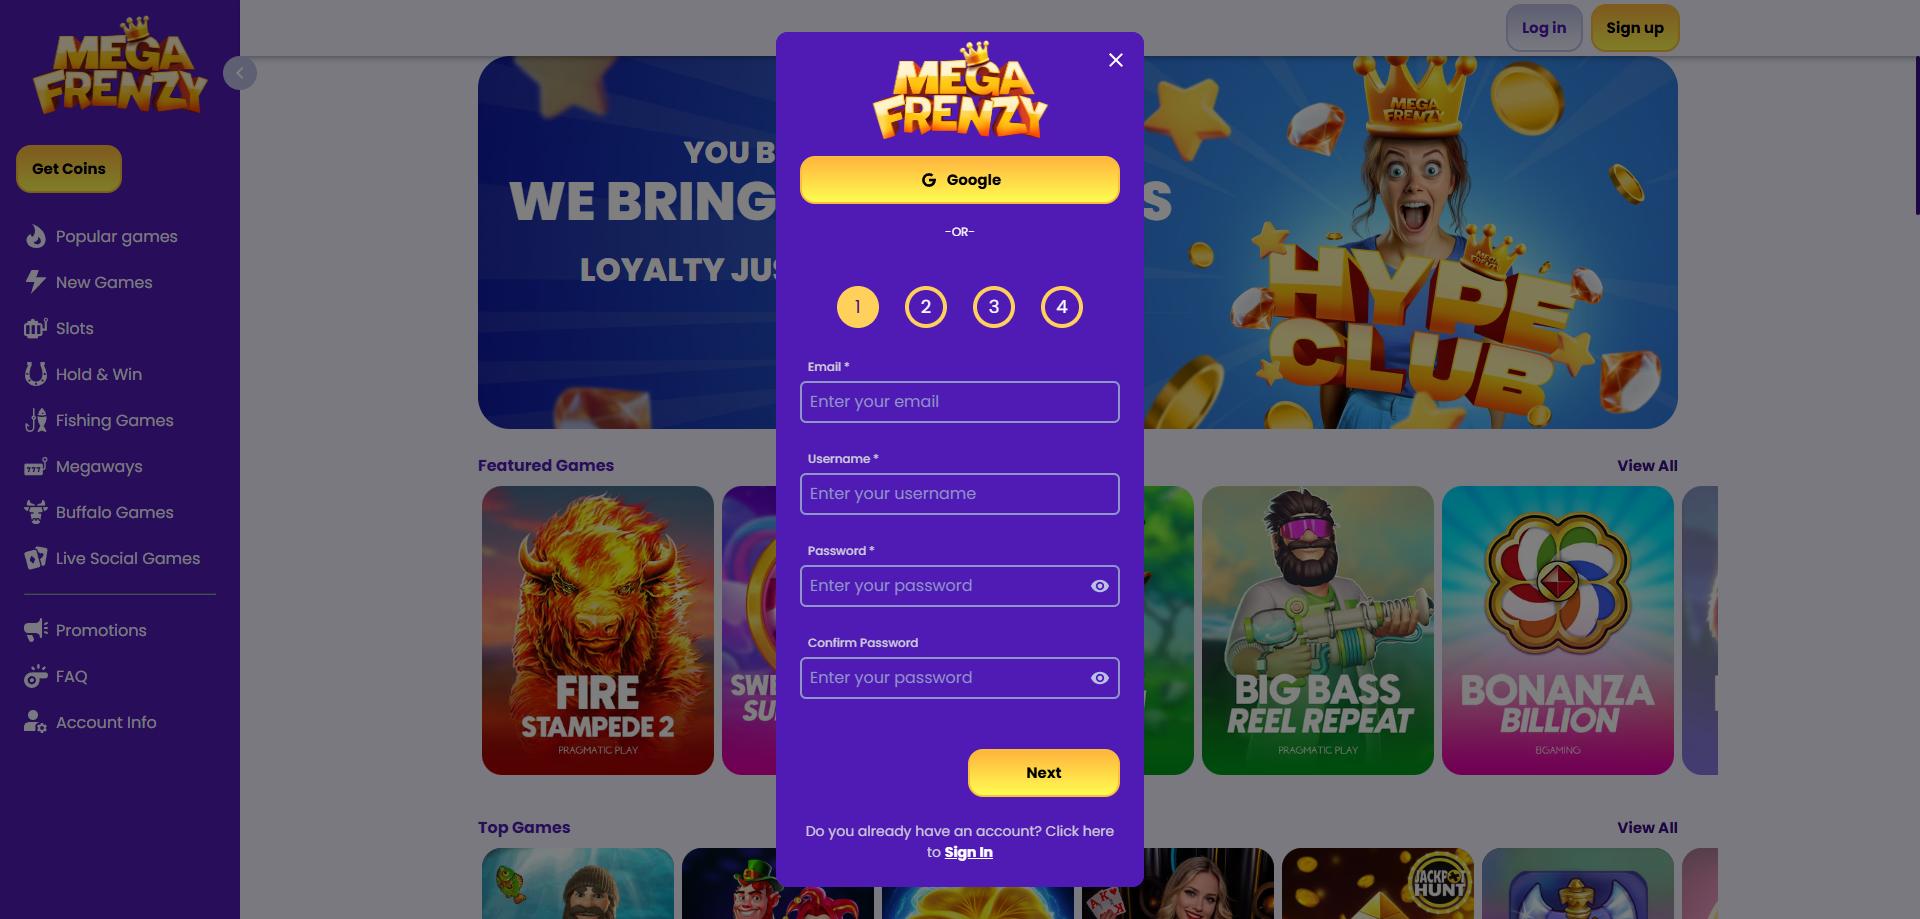Select registration step 4 circle

pos(1062,307)
